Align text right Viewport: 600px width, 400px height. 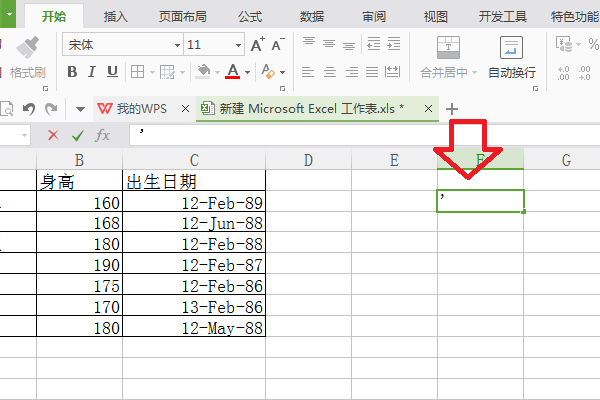coord(351,72)
